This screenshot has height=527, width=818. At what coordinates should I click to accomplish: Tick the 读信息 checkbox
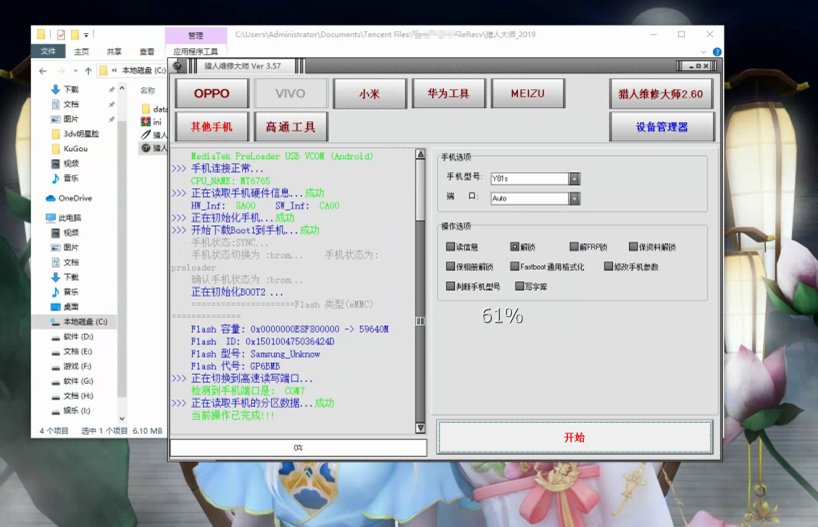pyautogui.click(x=450, y=246)
